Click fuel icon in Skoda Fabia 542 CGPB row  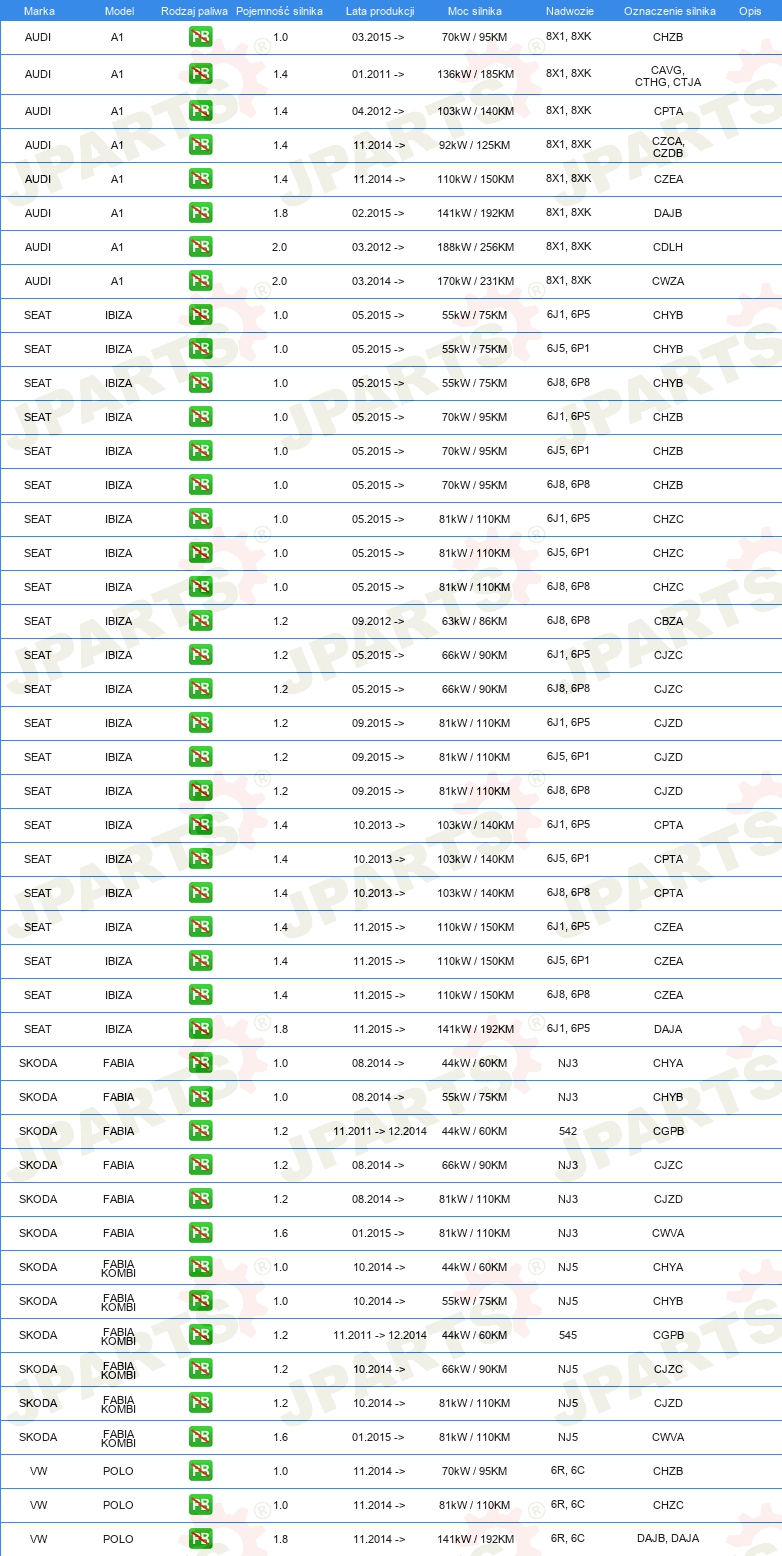point(200,1131)
